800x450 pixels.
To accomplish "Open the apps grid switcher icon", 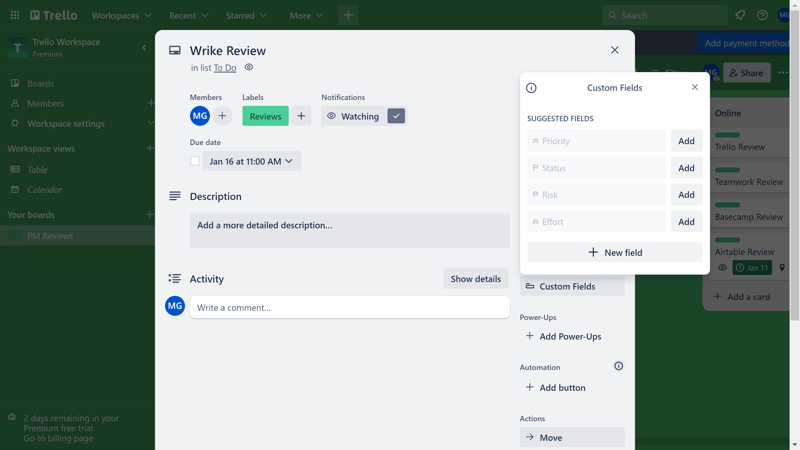I will (15, 15).
